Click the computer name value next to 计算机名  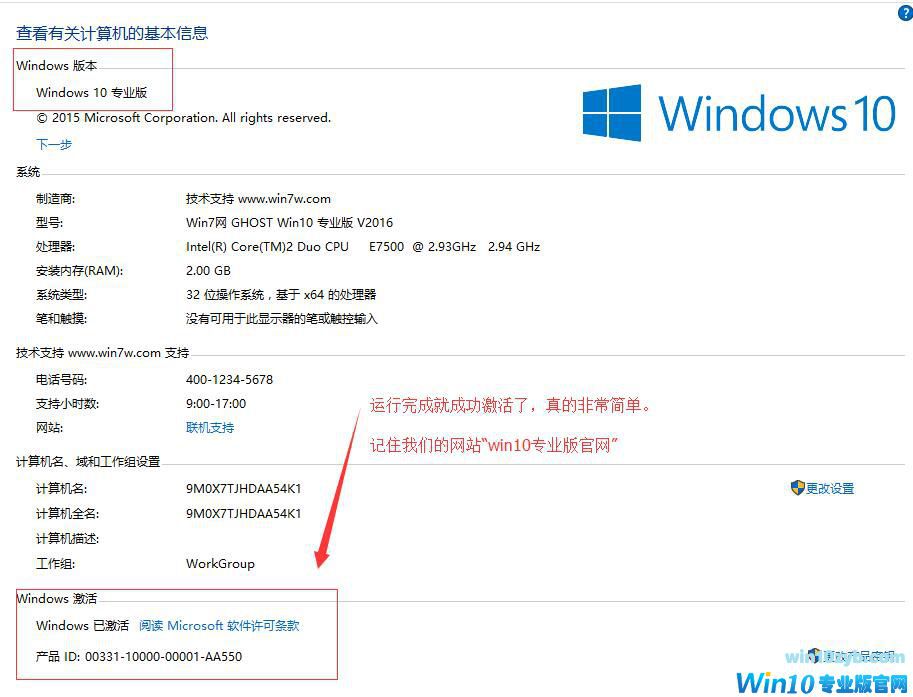pyautogui.click(x=243, y=489)
